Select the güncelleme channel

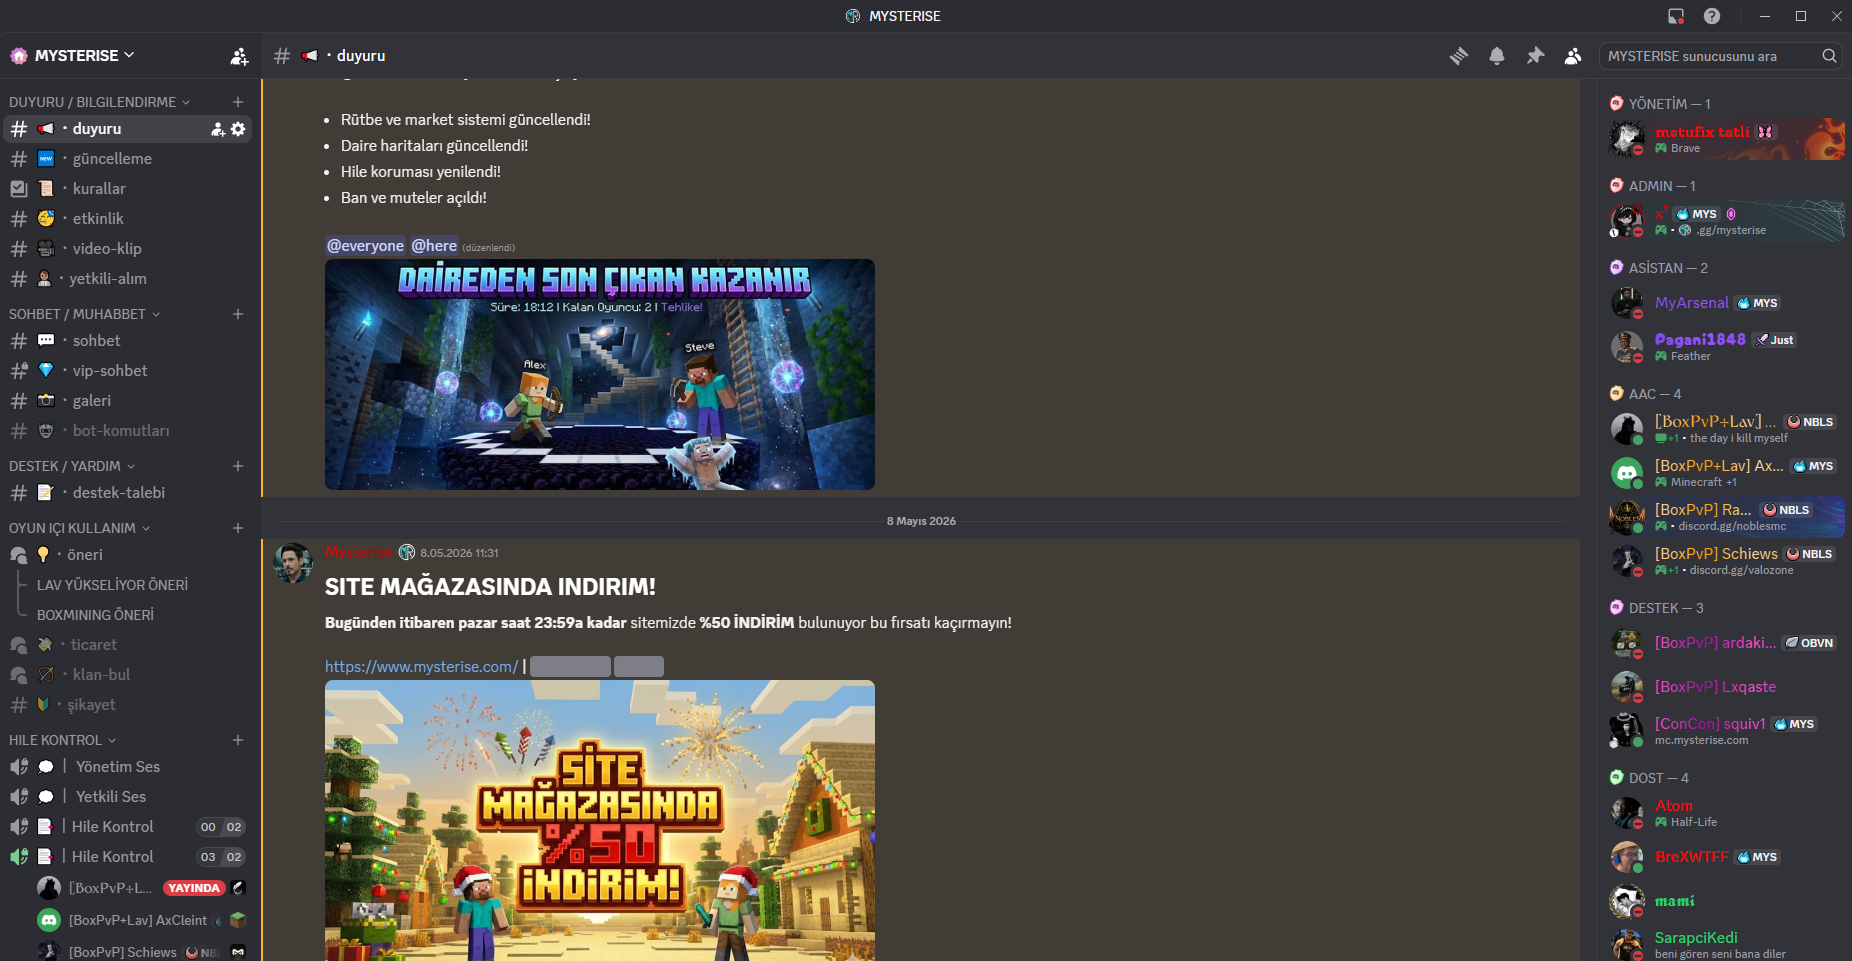(x=130, y=159)
